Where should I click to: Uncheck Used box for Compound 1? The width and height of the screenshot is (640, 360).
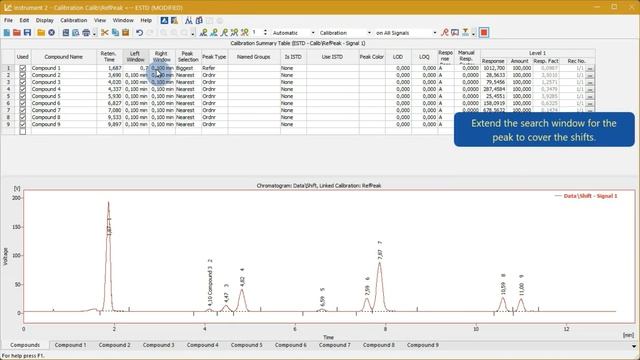coord(22,68)
